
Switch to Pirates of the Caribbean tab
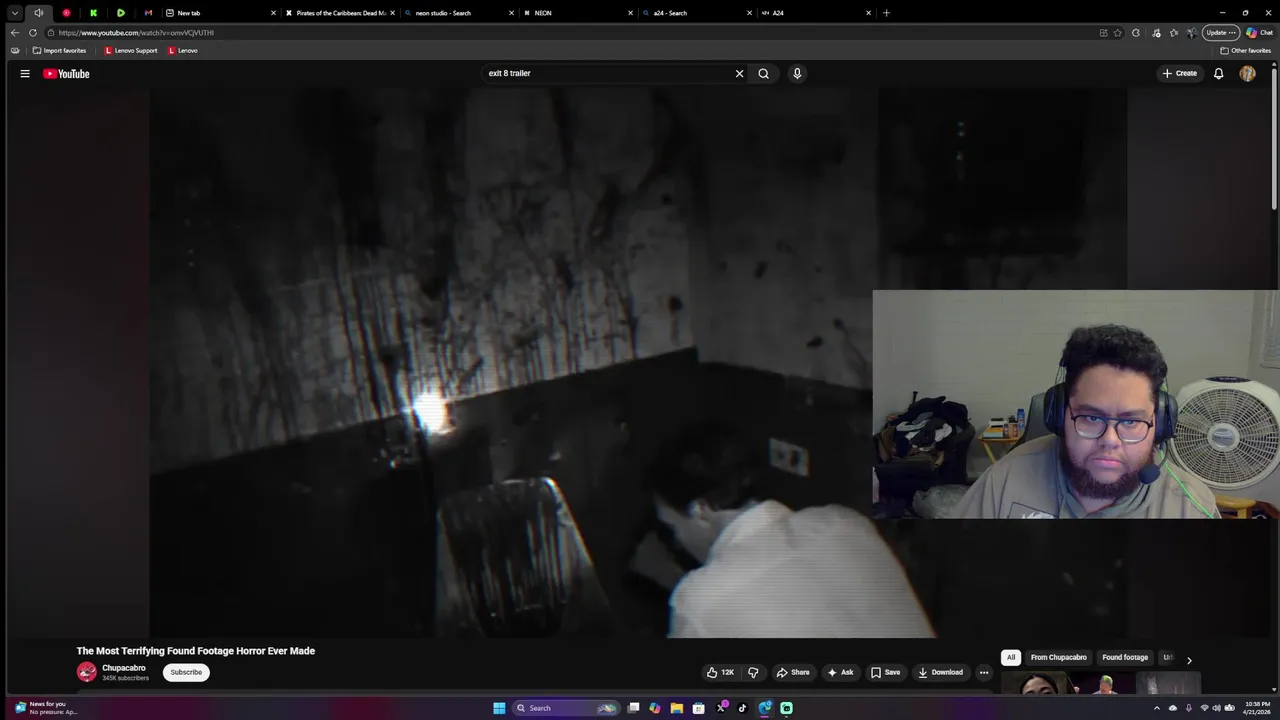coord(340,13)
